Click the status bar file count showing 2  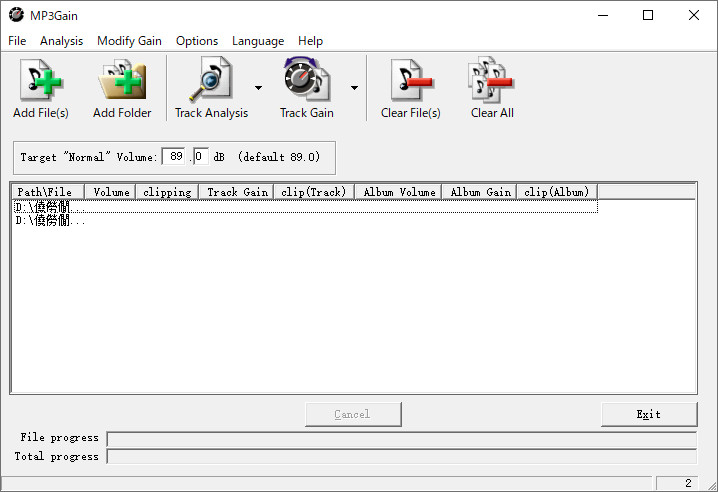(679, 483)
